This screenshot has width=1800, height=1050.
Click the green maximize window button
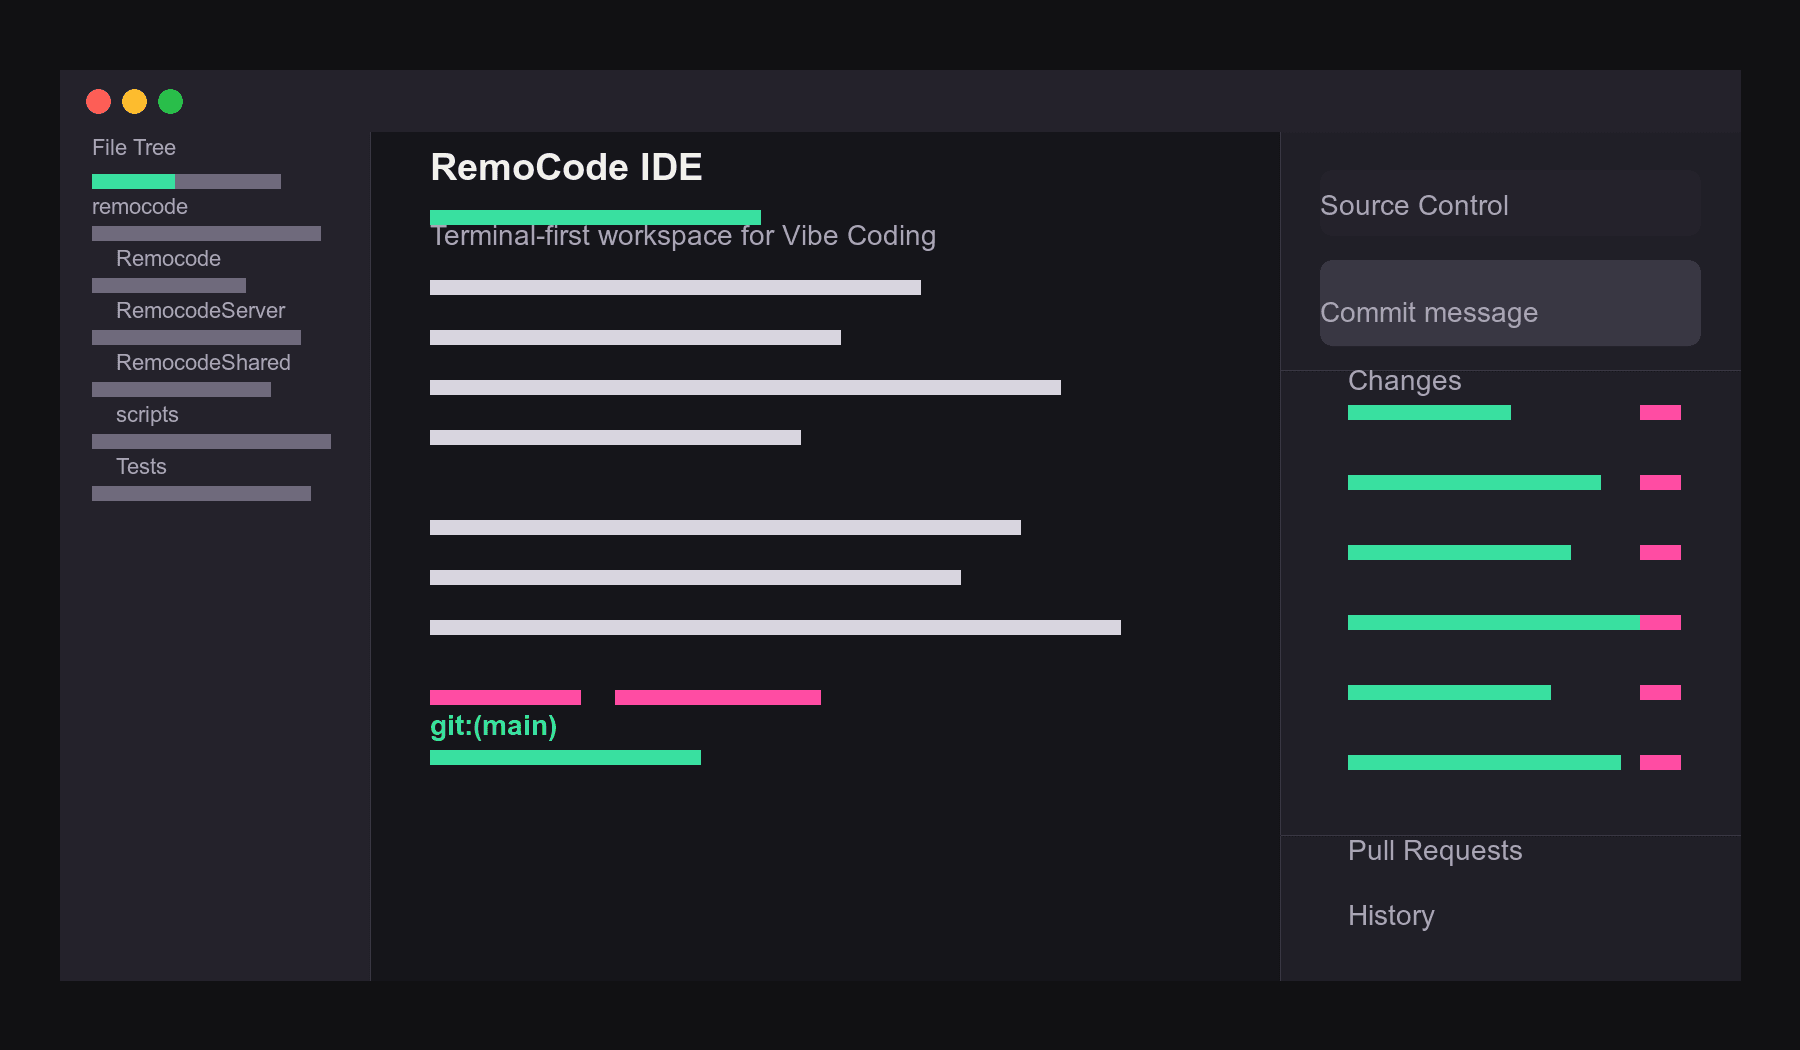(170, 101)
